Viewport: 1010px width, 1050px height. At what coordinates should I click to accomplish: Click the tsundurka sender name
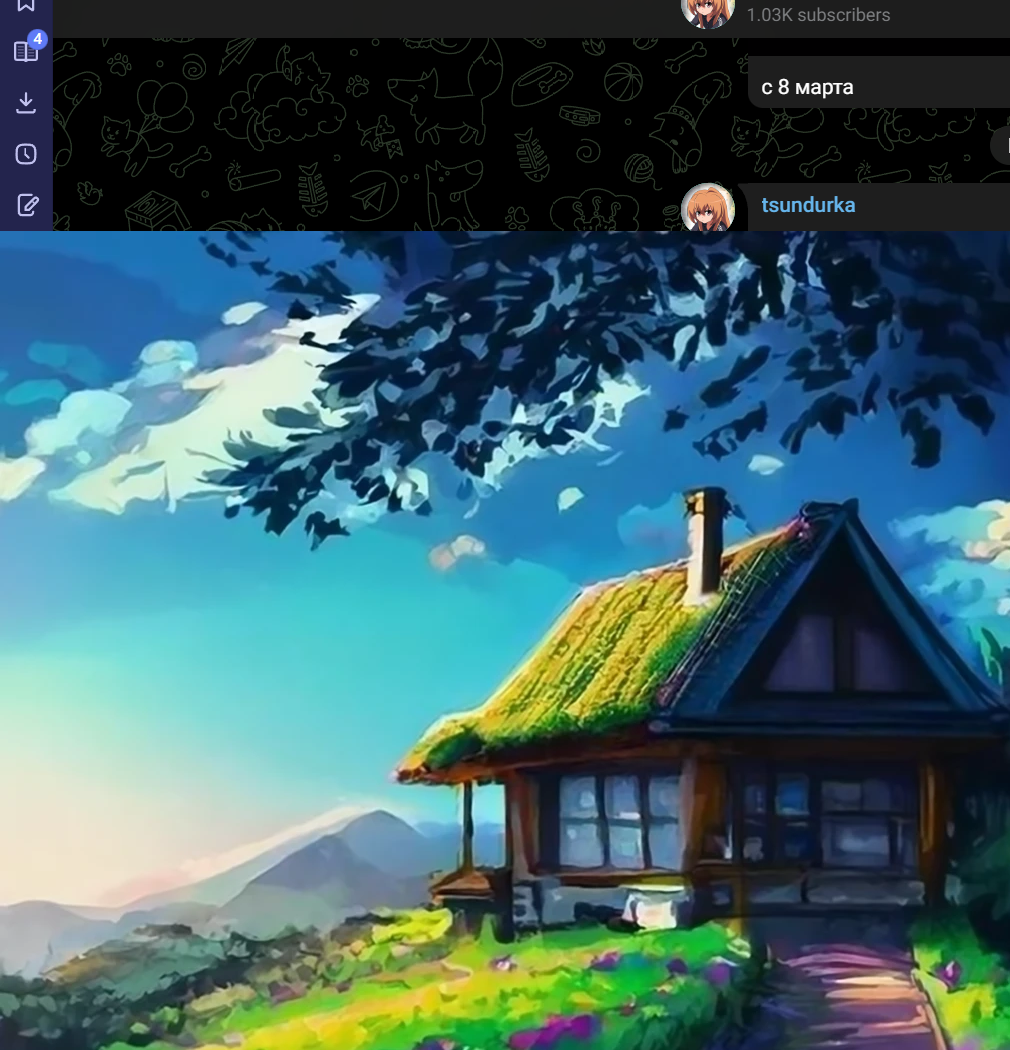tap(808, 205)
